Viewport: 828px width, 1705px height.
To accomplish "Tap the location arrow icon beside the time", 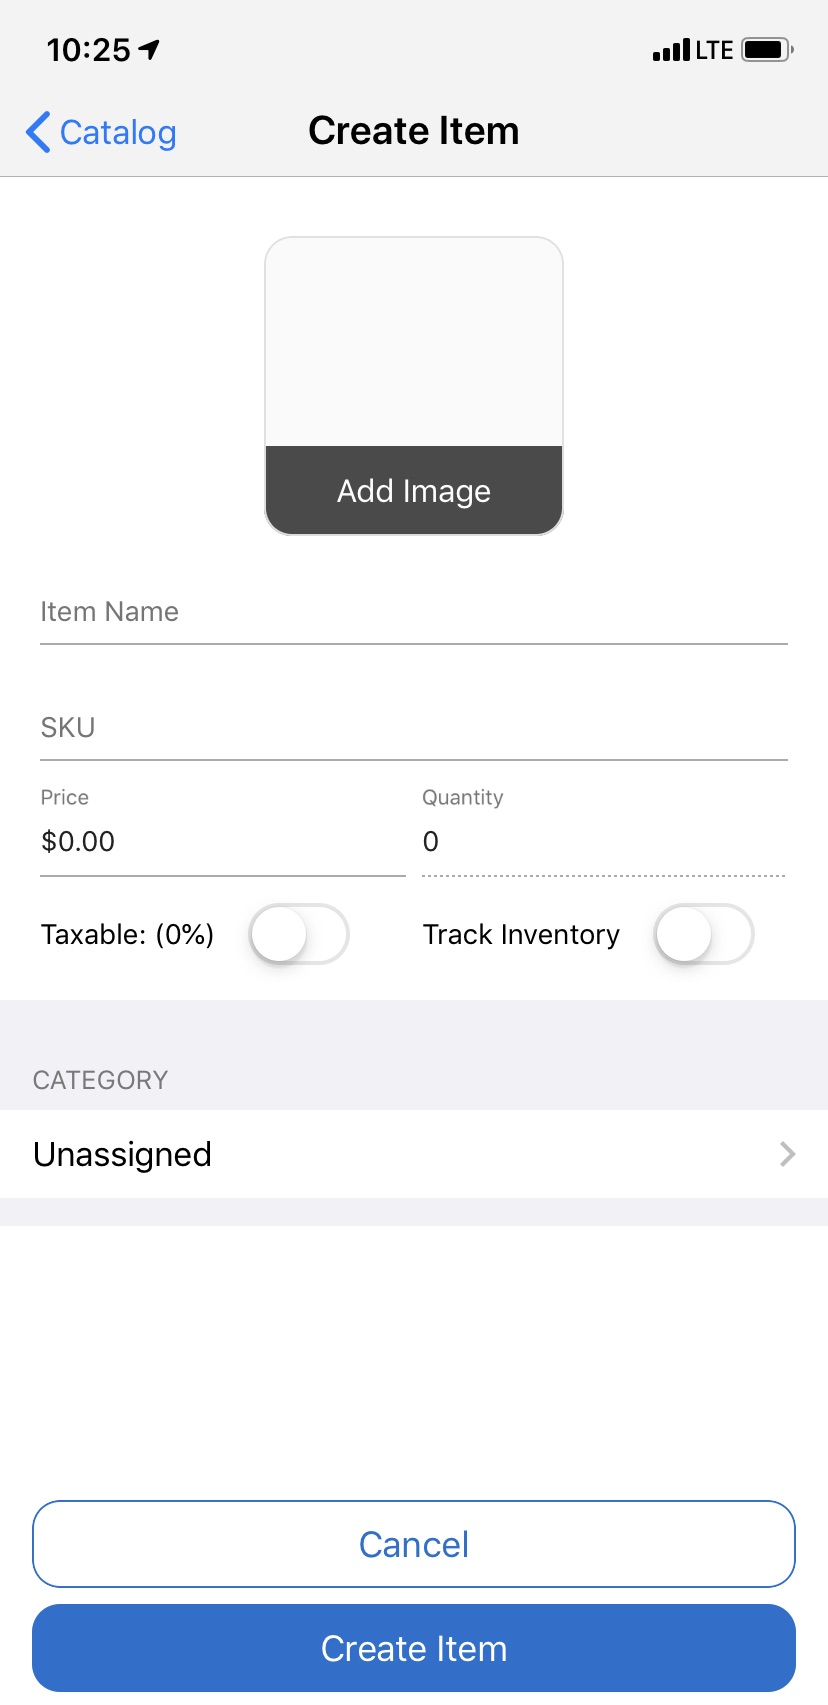I will pyautogui.click(x=149, y=49).
